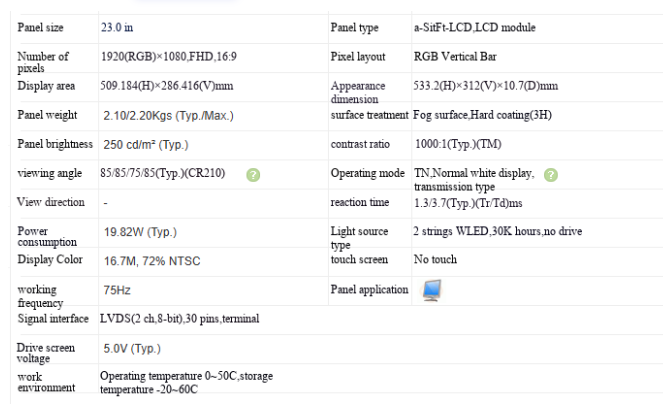Click the 75Hz working frequency value

point(117,290)
